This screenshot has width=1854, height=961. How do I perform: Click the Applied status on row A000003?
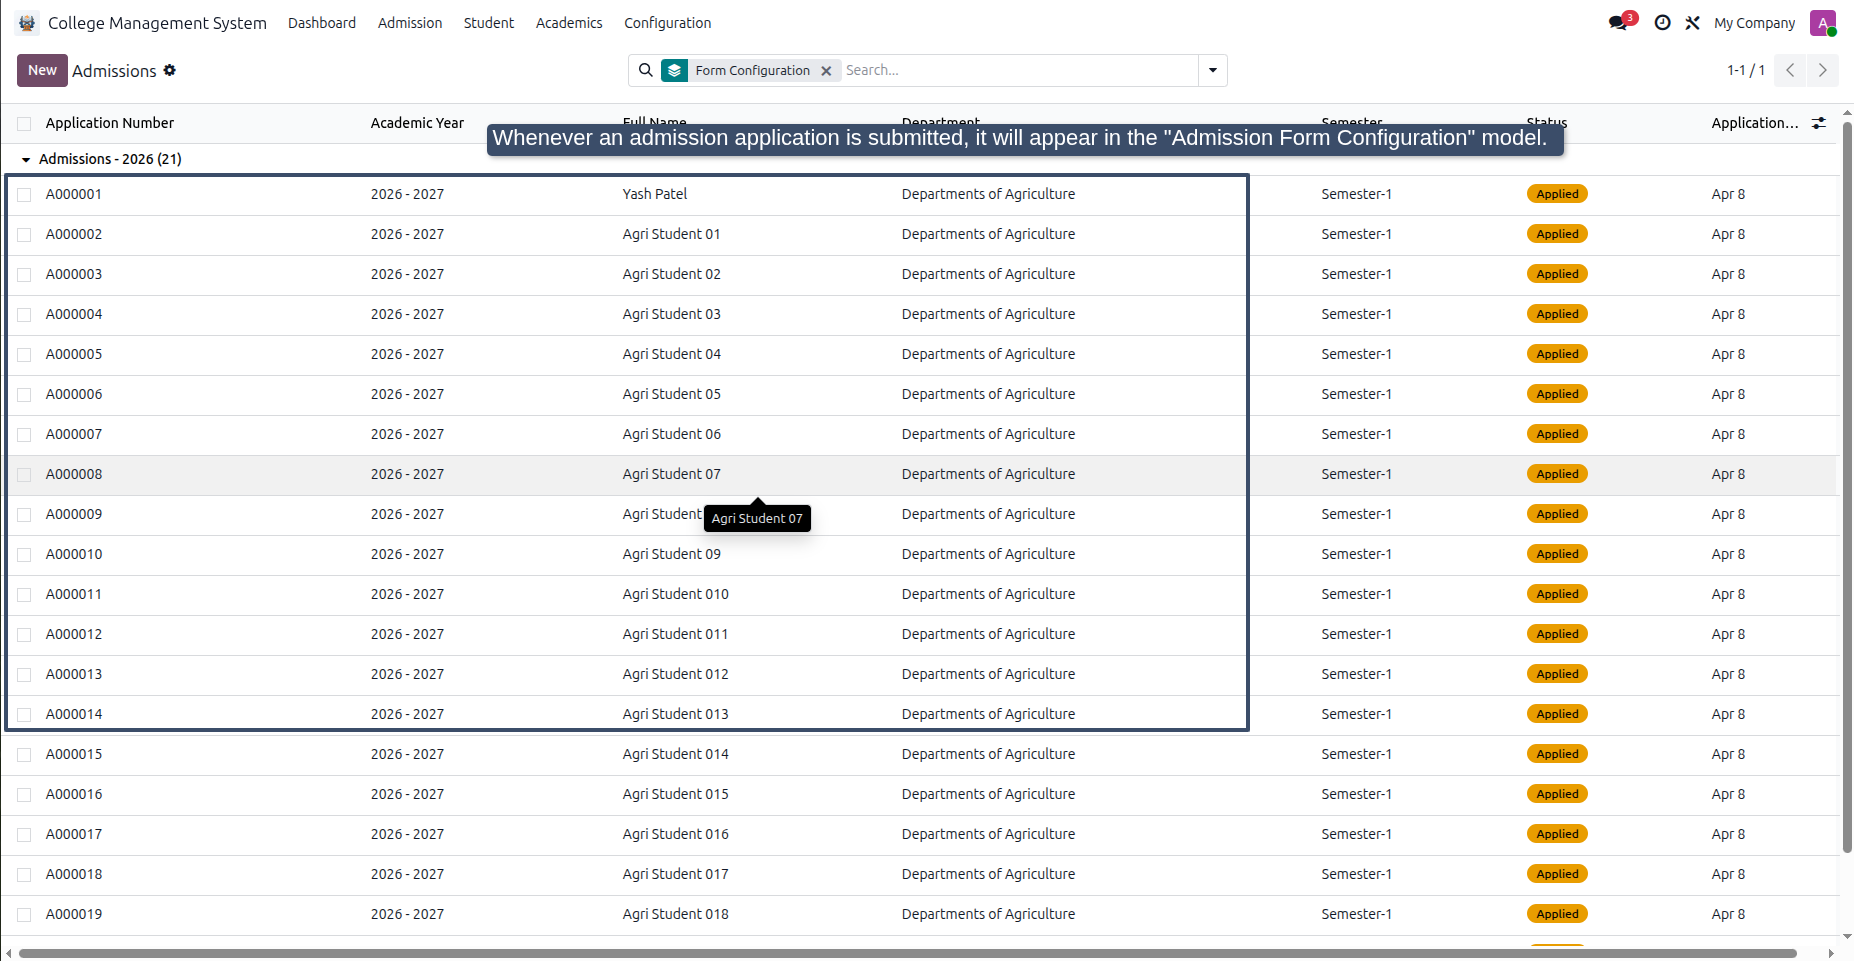pos(1557,274)
